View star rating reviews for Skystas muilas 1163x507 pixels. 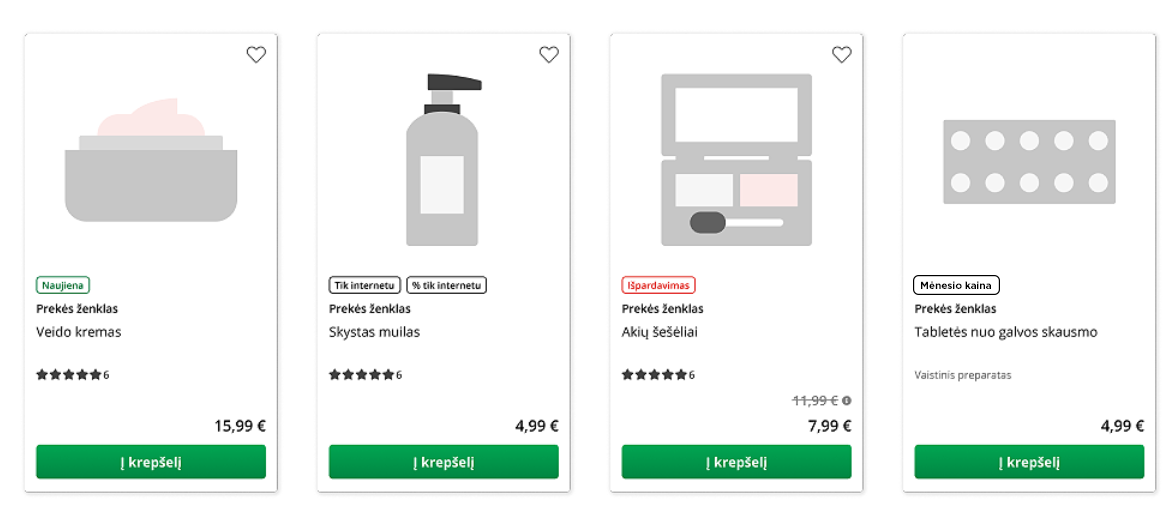point(365,375)
